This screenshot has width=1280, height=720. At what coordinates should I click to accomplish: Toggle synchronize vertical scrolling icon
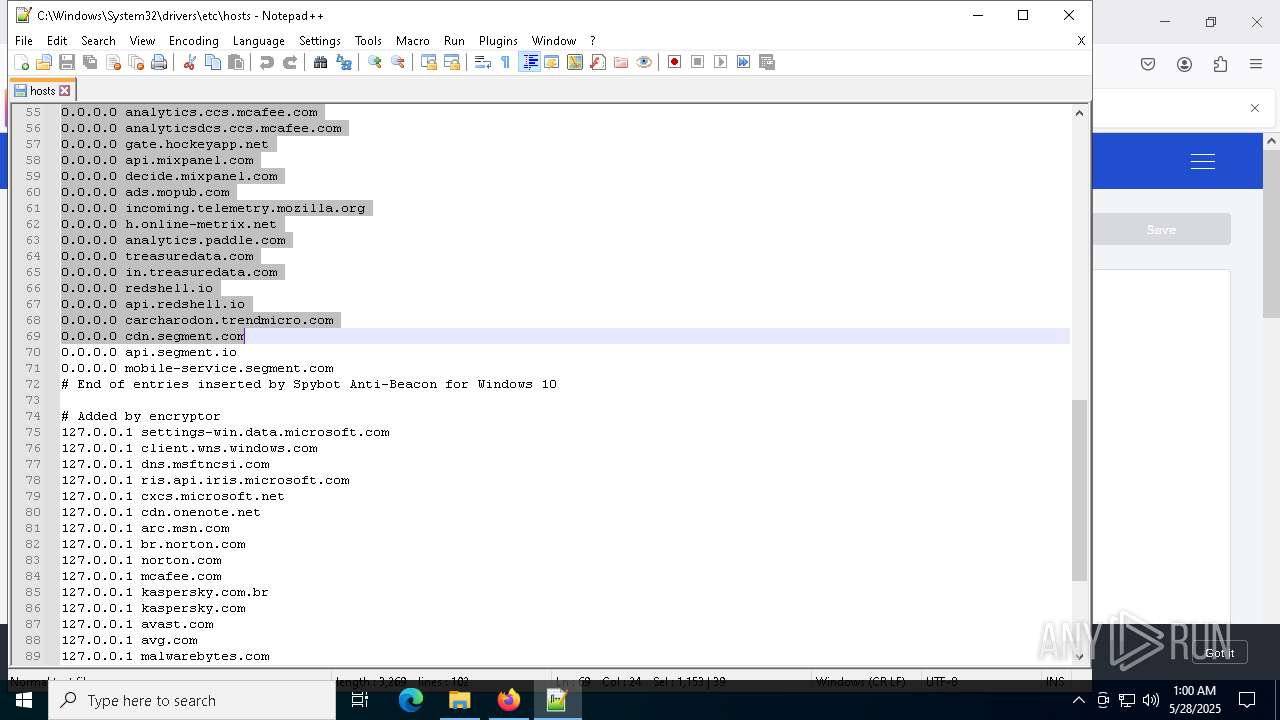[x=429, y=62]
